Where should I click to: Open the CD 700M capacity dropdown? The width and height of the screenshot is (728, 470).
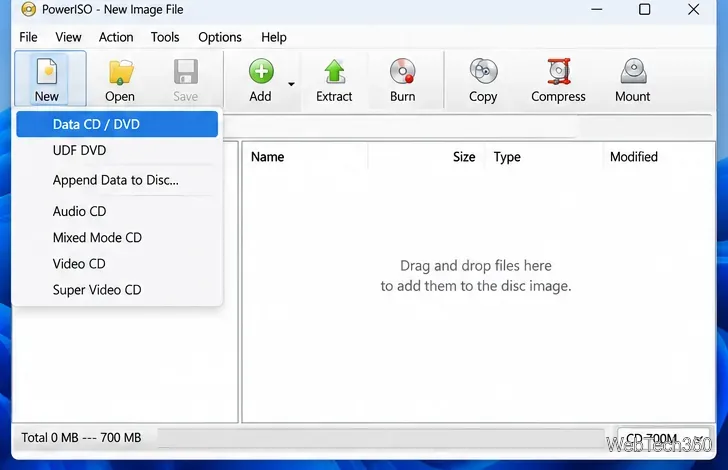point(663,438)
